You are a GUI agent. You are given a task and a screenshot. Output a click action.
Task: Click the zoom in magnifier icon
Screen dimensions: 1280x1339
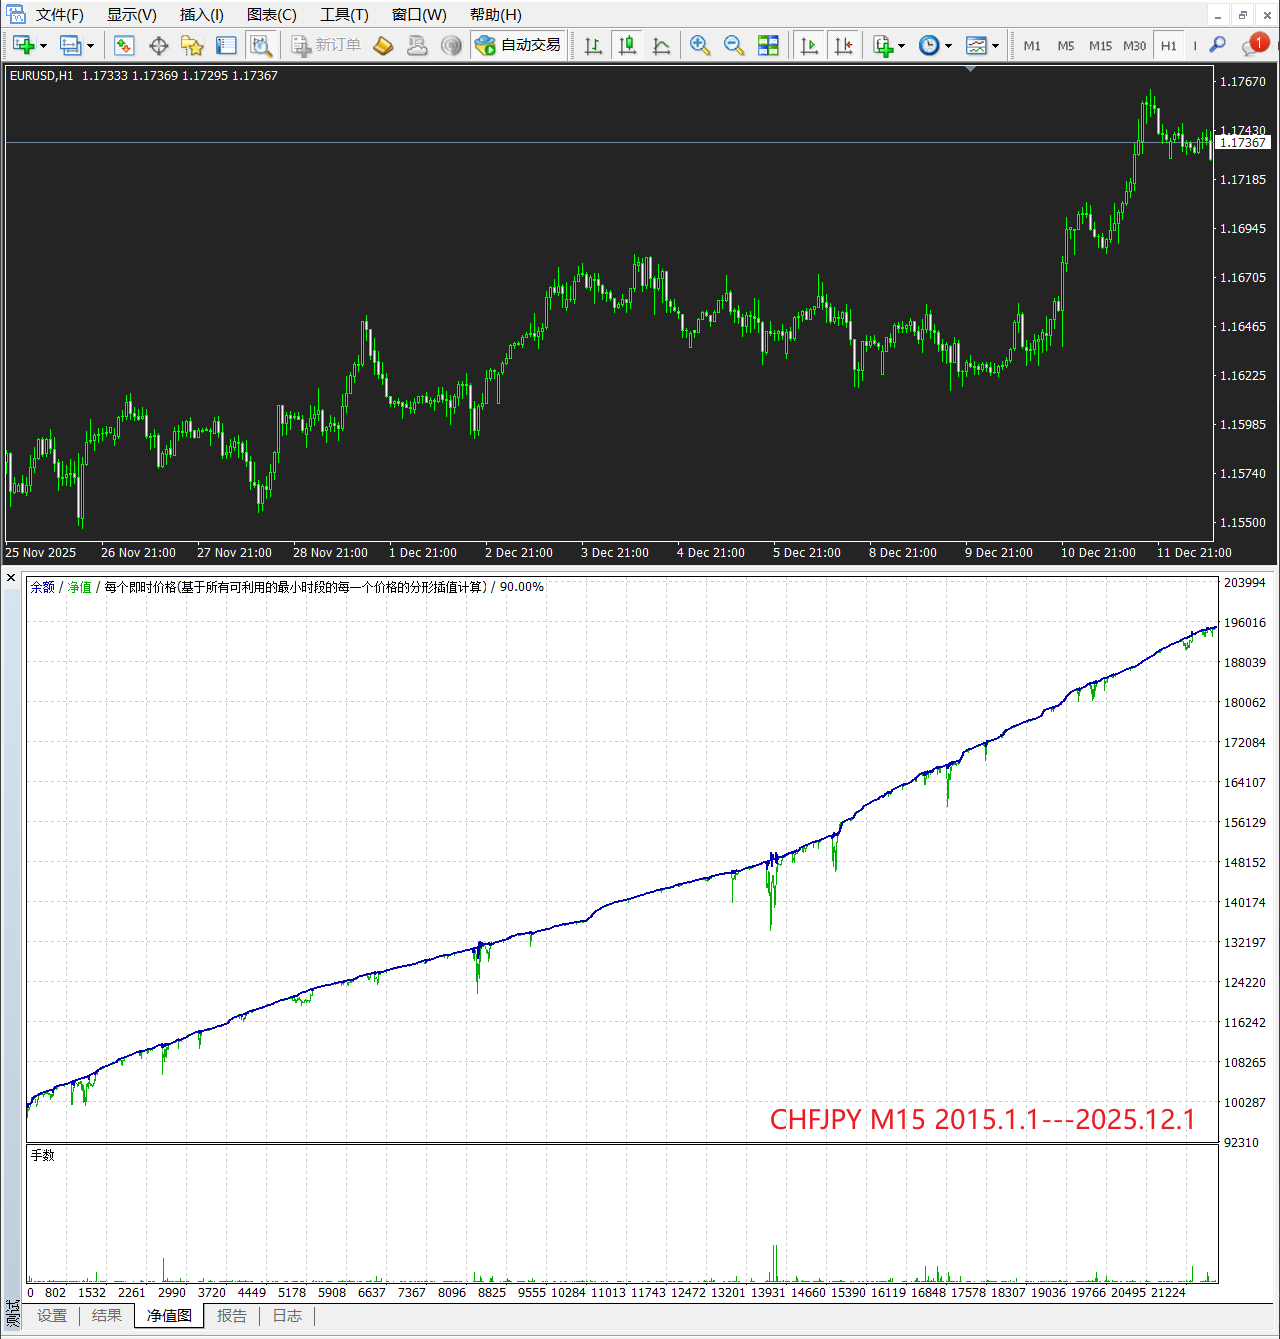click(x=700, y=45)
